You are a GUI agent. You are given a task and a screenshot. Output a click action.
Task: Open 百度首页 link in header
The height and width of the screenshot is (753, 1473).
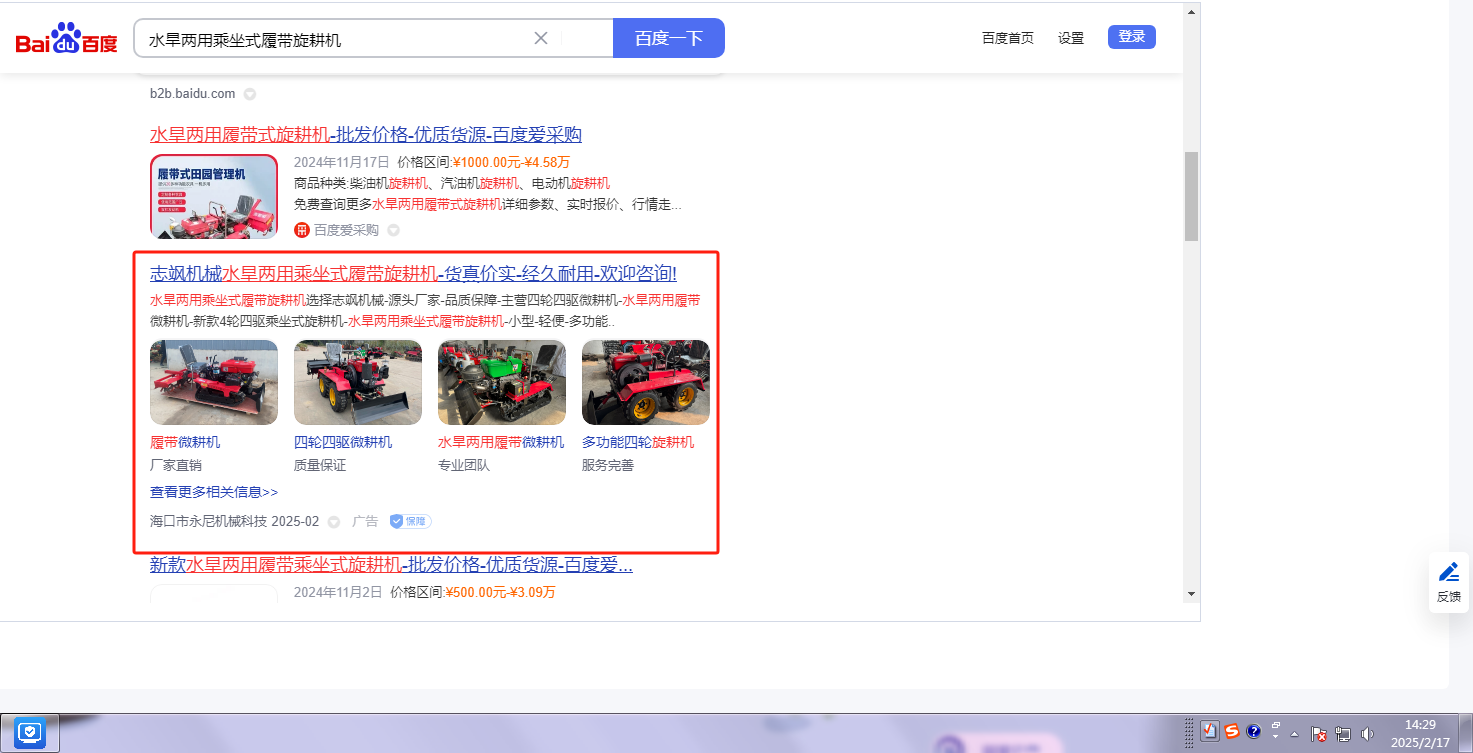coord(1008,38)
